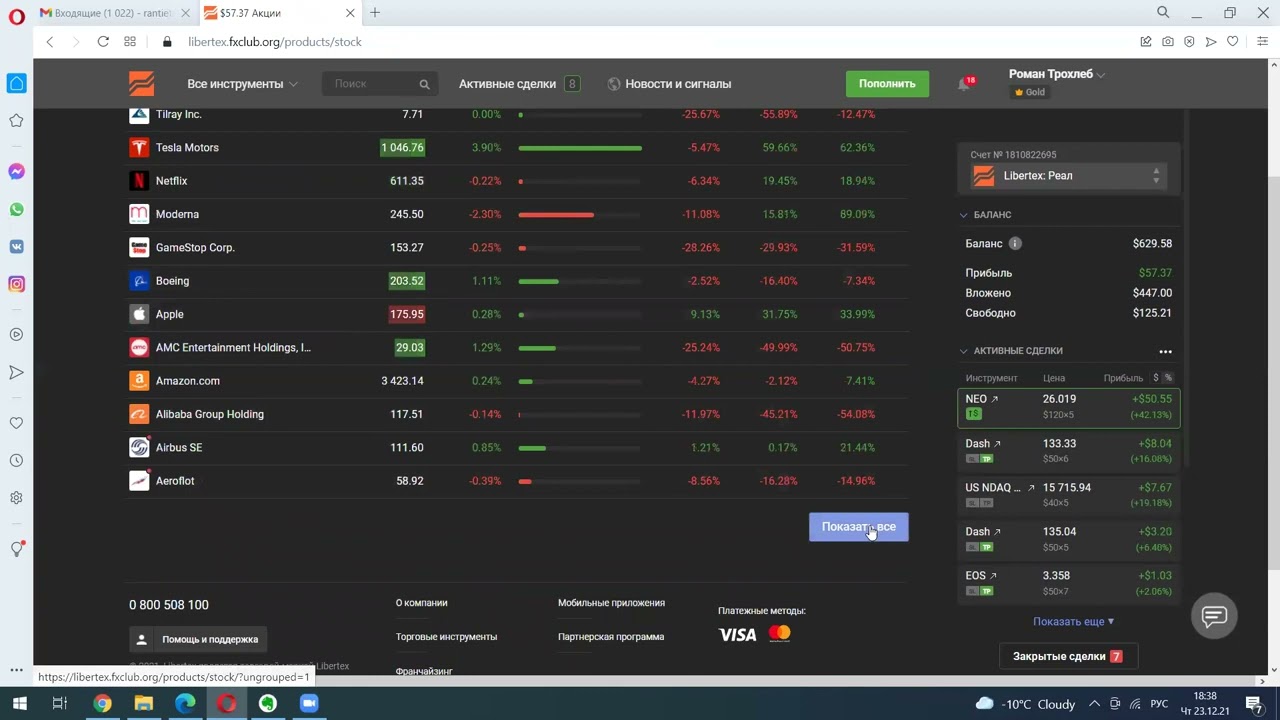The image size is (1280, 720).
Task: Click the Netflix logo icon
Action: (139, 181)
